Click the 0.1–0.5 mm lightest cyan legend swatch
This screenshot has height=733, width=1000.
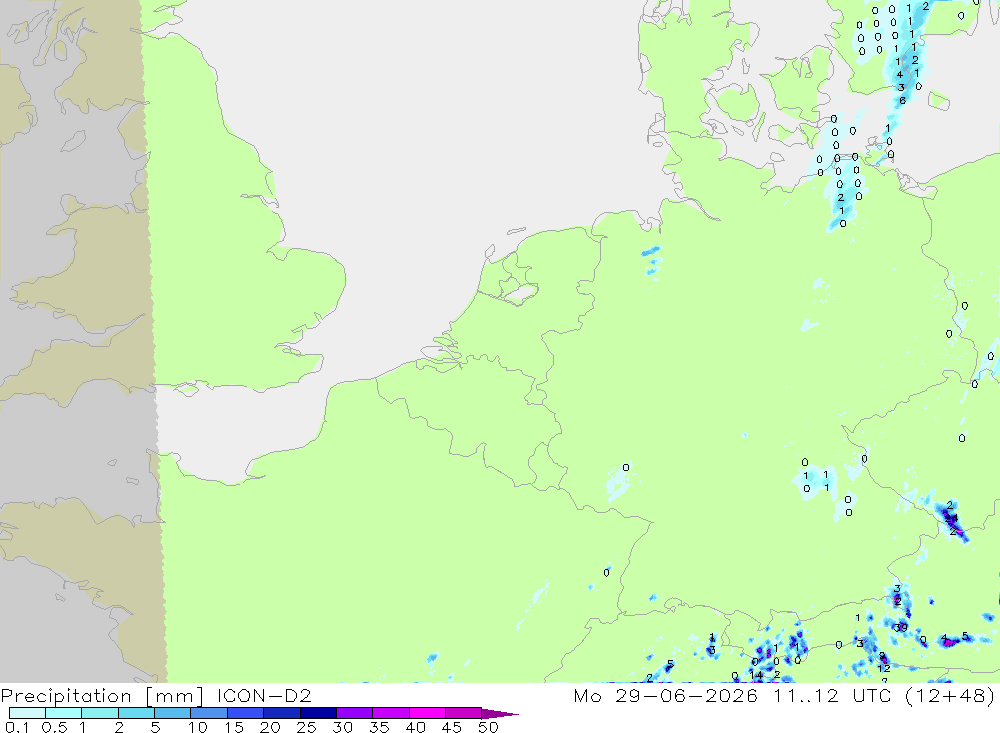pos(27,713)
